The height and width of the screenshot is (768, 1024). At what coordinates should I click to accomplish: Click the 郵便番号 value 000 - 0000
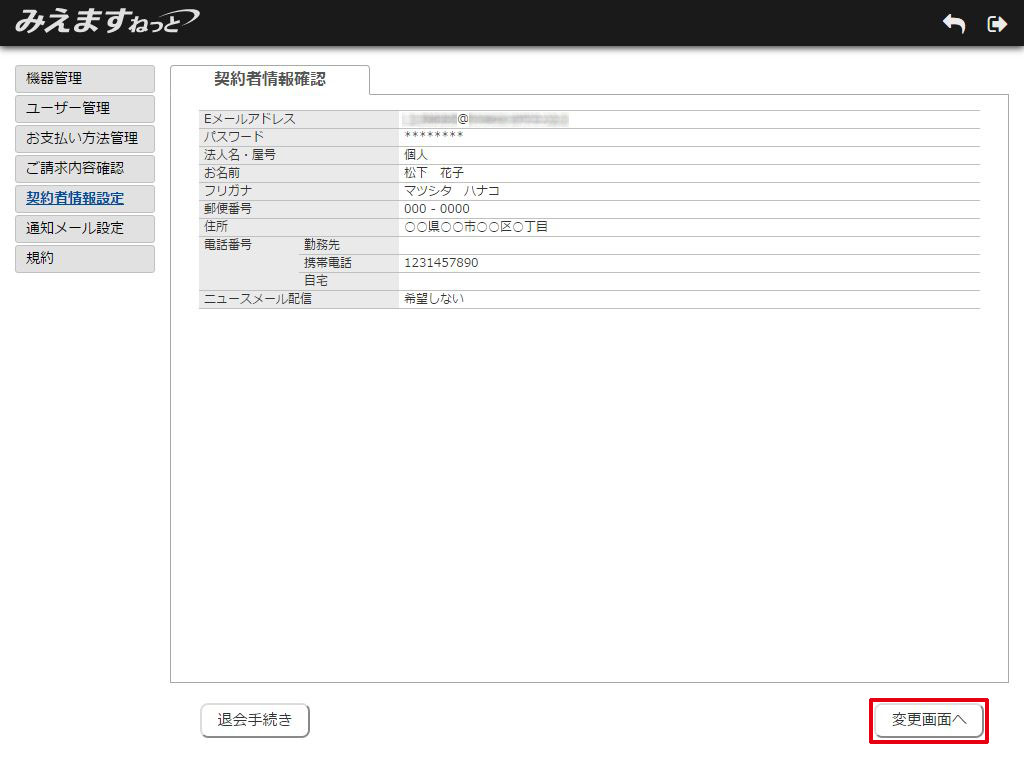(x=436, y=209)
